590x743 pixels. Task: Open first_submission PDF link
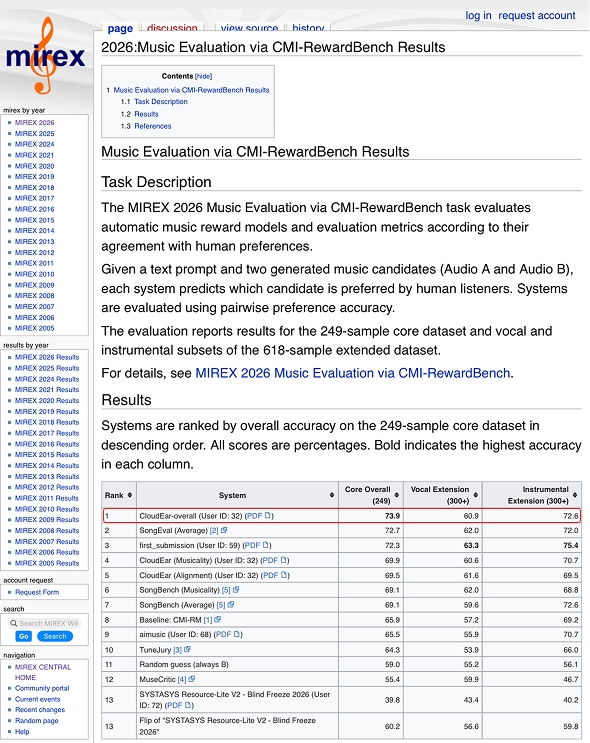(256, 545)
